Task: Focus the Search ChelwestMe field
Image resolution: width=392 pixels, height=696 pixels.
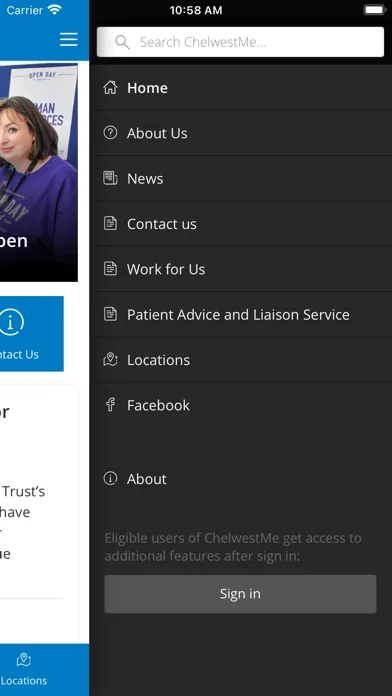Action: click(x=240, y=42)
